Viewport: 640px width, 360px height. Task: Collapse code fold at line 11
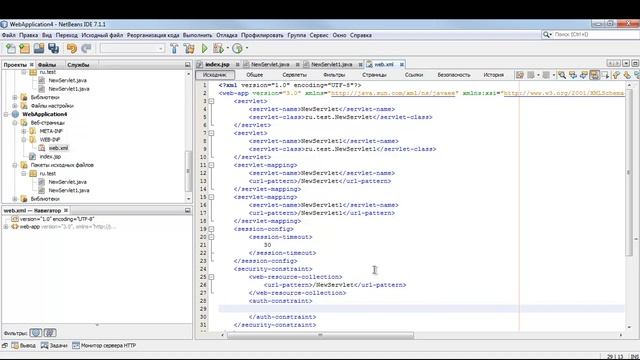click(211, 165)
